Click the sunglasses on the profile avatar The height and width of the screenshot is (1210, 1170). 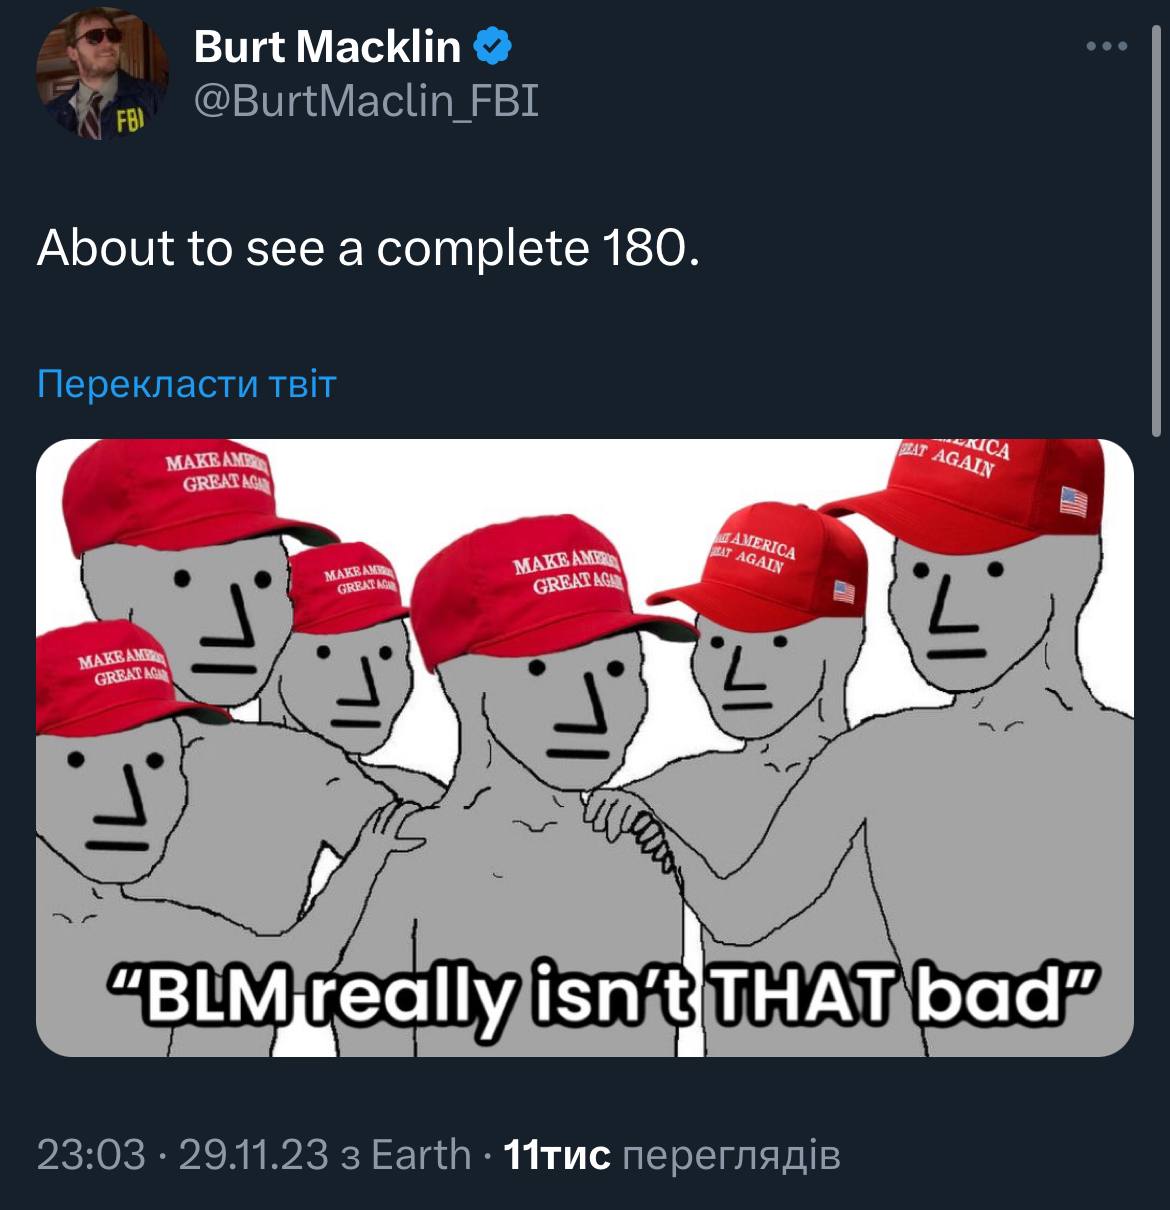tap(97, 37)
